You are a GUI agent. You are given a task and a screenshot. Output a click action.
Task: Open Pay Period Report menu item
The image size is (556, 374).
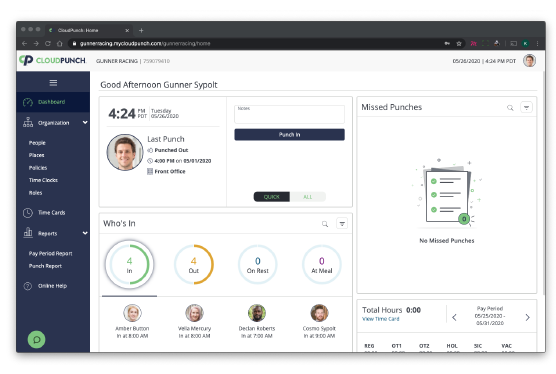point(50,253)
